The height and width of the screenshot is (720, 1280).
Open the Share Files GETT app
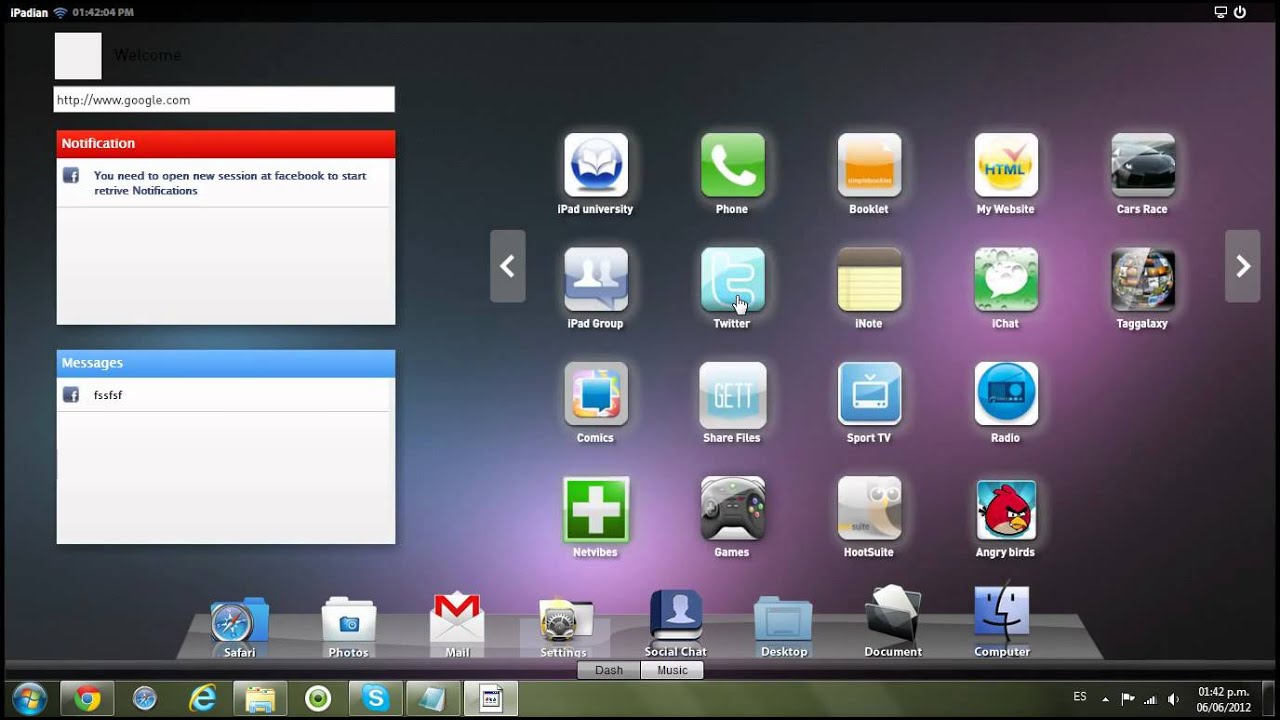pyautogui.click(x=732, y=394)
